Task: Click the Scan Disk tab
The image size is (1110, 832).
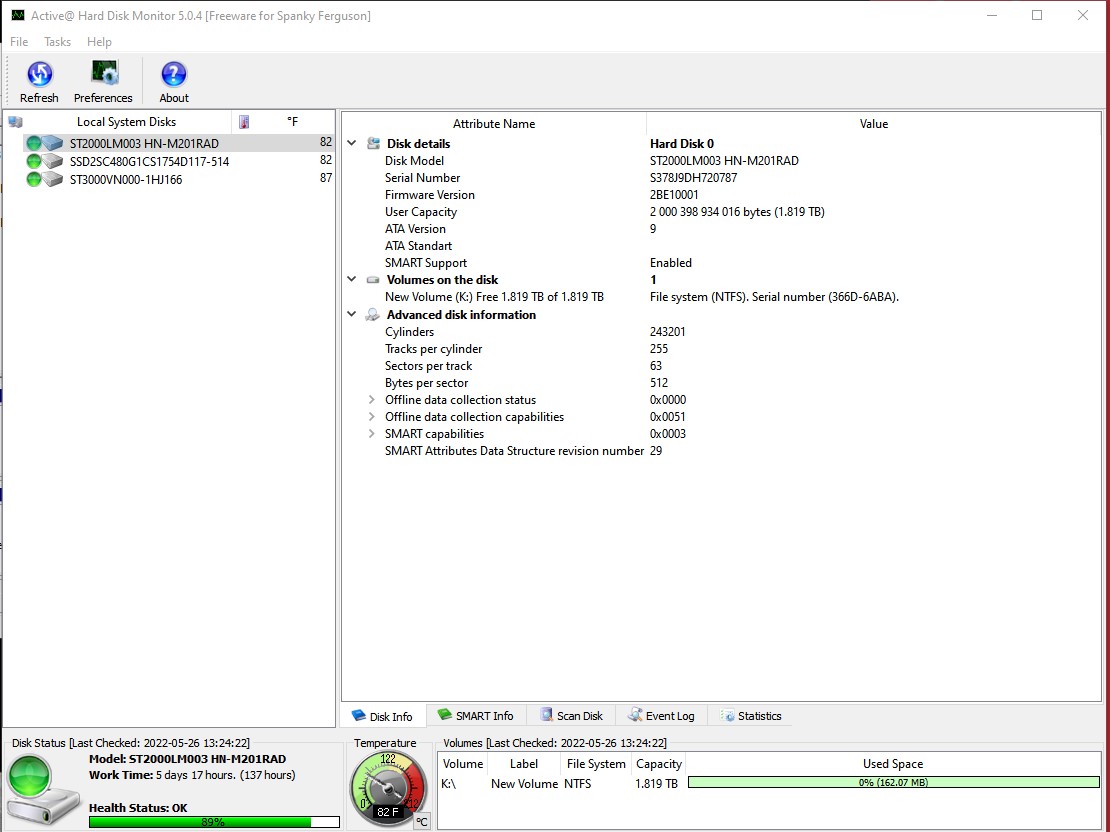Action: [x=571, y=715]
